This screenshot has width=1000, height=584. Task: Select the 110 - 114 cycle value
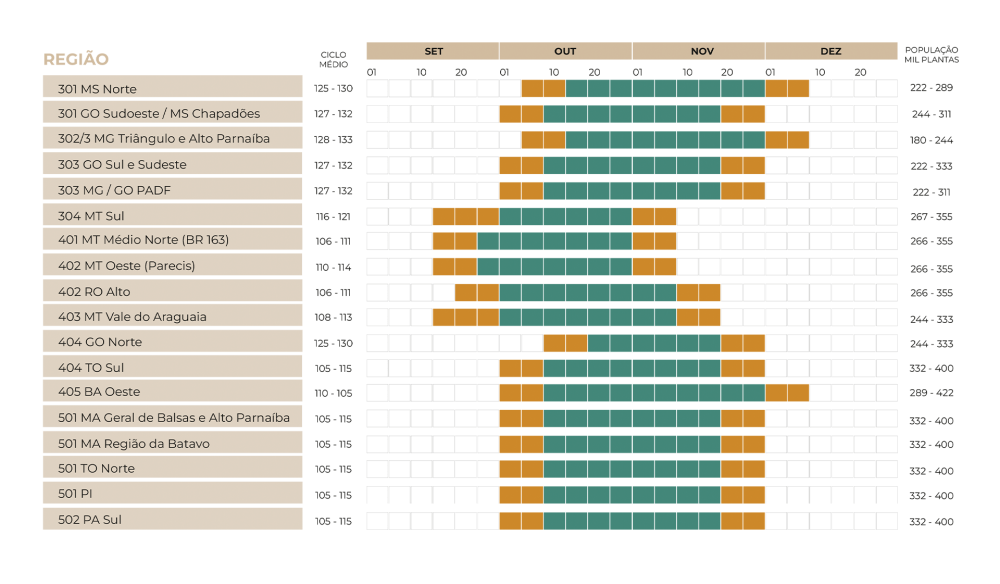click(x=334, y=267)
